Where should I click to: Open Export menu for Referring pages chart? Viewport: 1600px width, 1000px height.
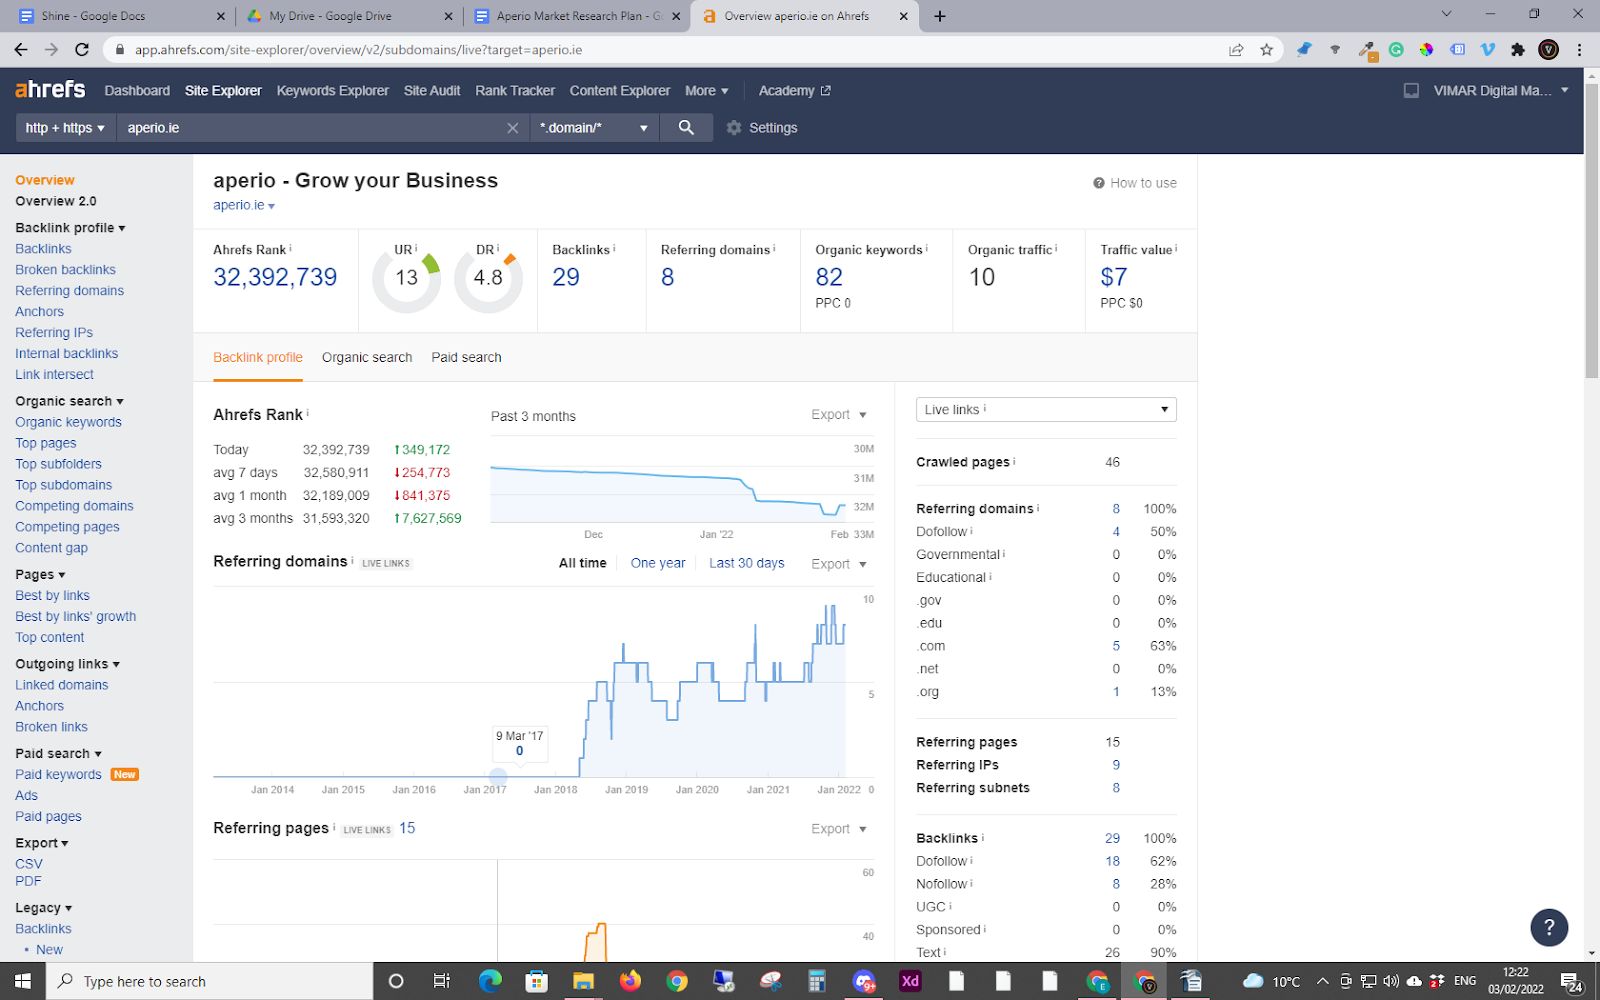[839, 829]
